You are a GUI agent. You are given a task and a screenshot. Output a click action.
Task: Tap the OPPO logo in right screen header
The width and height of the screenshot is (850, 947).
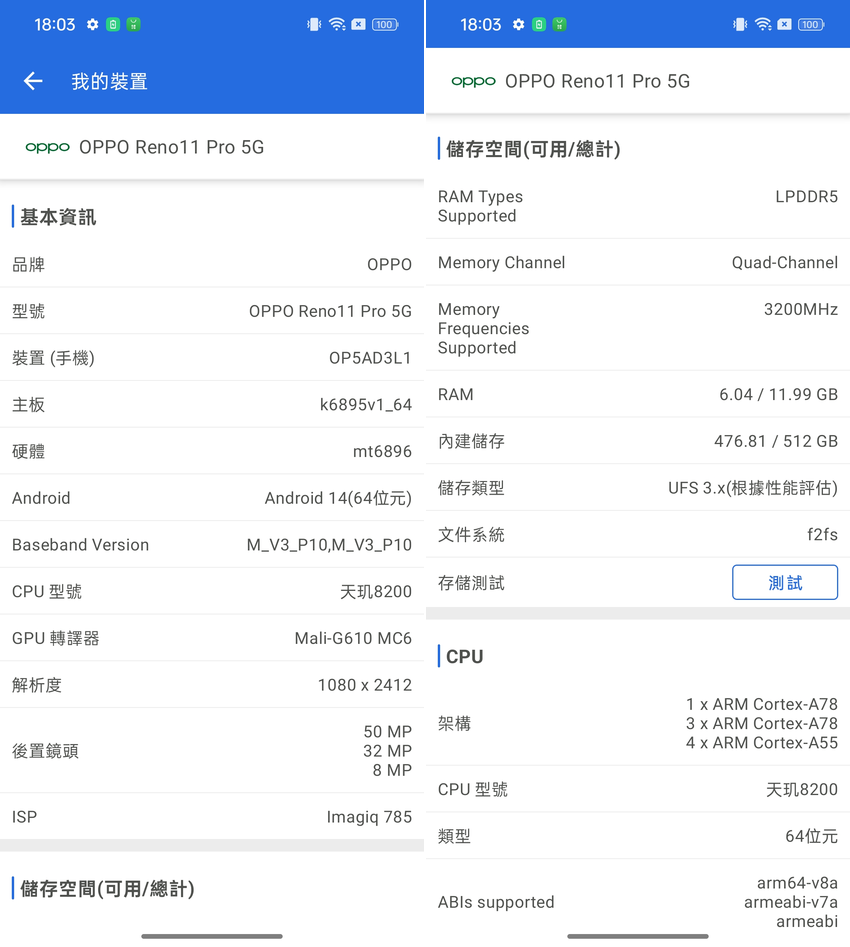[x=473, y=82]
